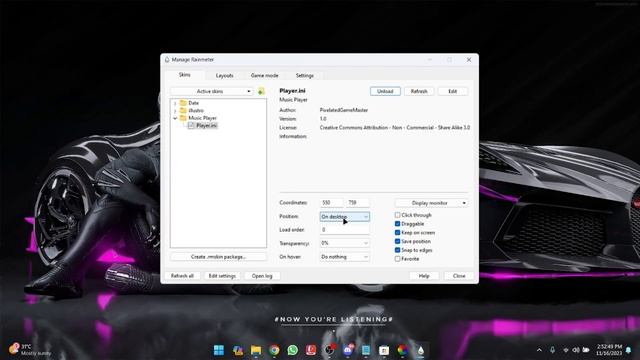Click the Music Player folder icon
Viewport: 640px width, 360px height.
pyautogui.click(x=183, y=118)
